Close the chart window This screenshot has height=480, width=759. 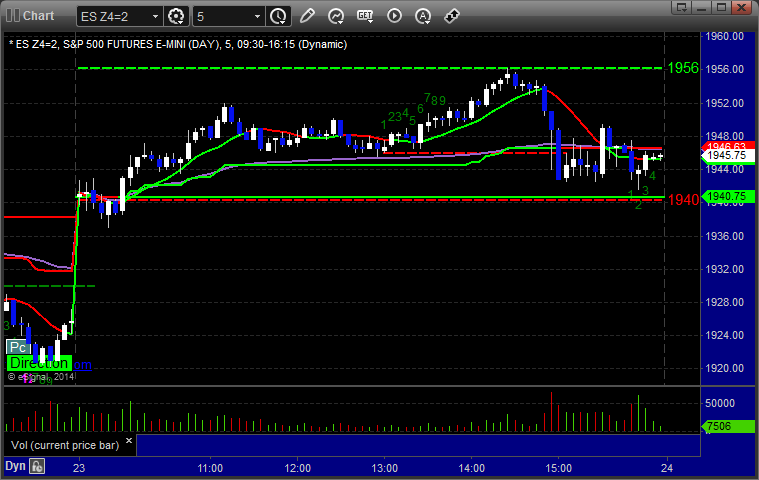tap(741, 7)
